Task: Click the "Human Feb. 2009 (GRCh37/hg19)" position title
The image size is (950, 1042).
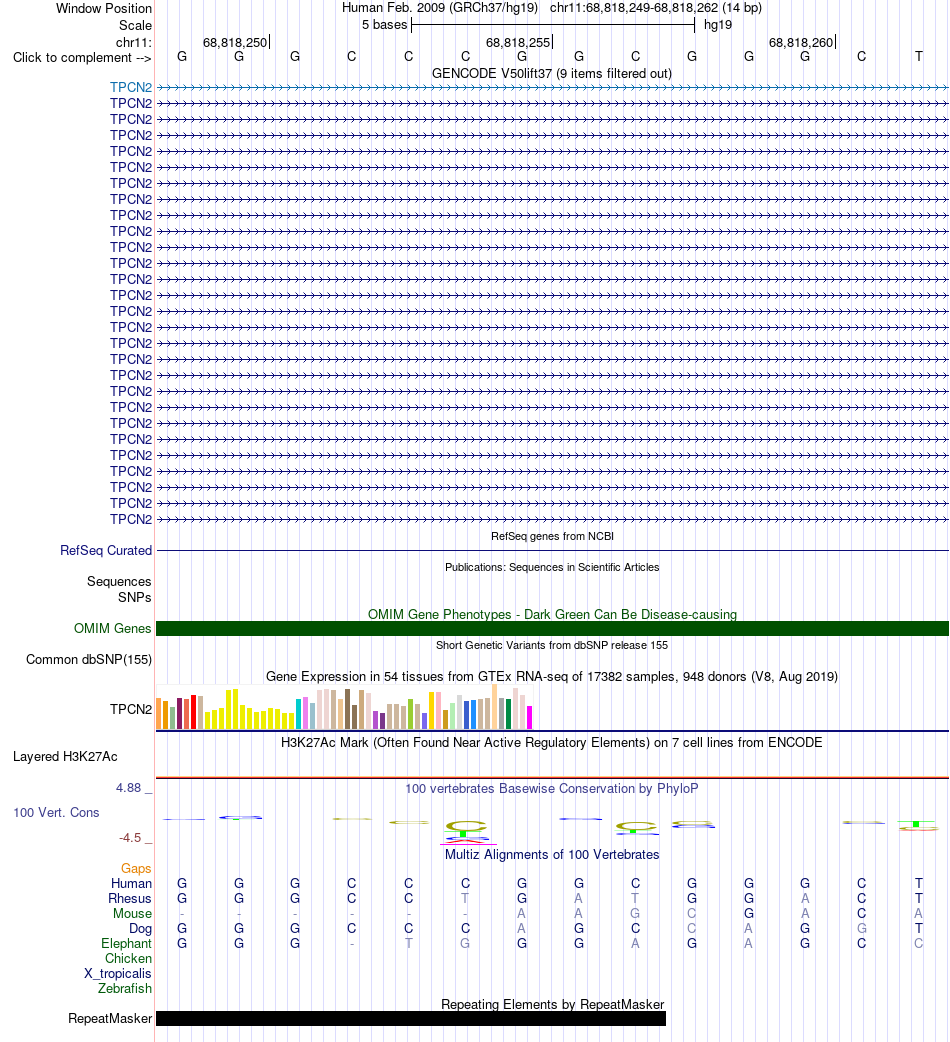Action: click(440, 8)
